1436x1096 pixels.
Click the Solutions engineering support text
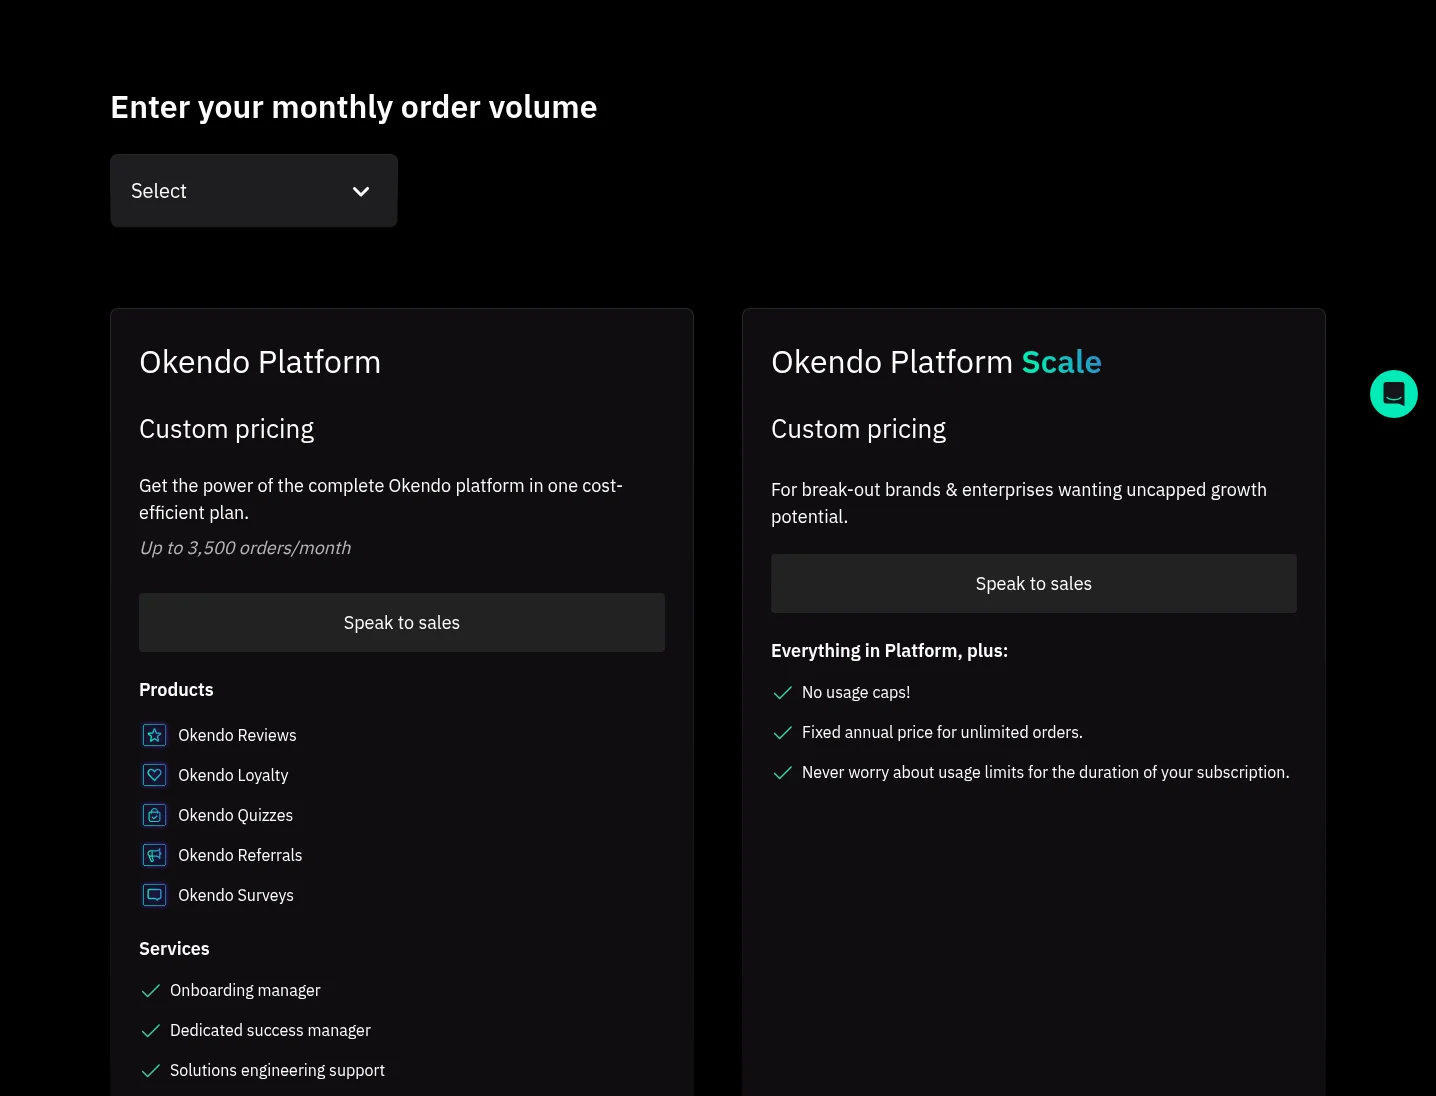pyautogui.click(x=277, y=1070)
